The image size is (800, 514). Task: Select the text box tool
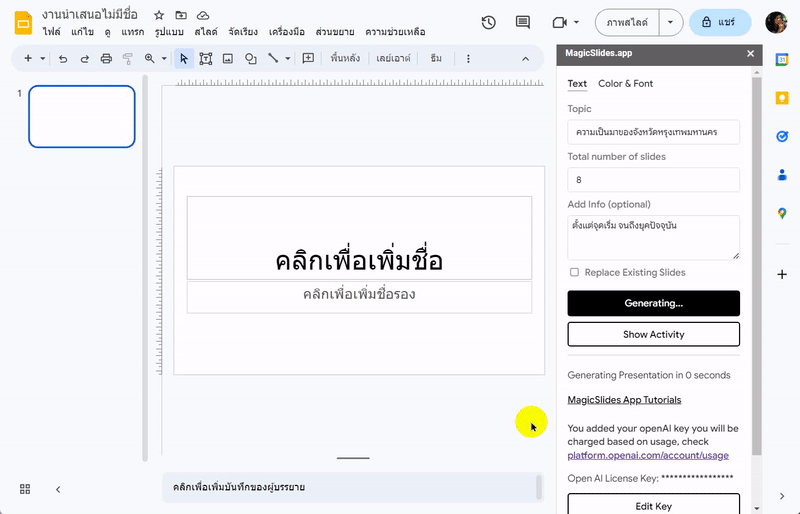[206, 59]
